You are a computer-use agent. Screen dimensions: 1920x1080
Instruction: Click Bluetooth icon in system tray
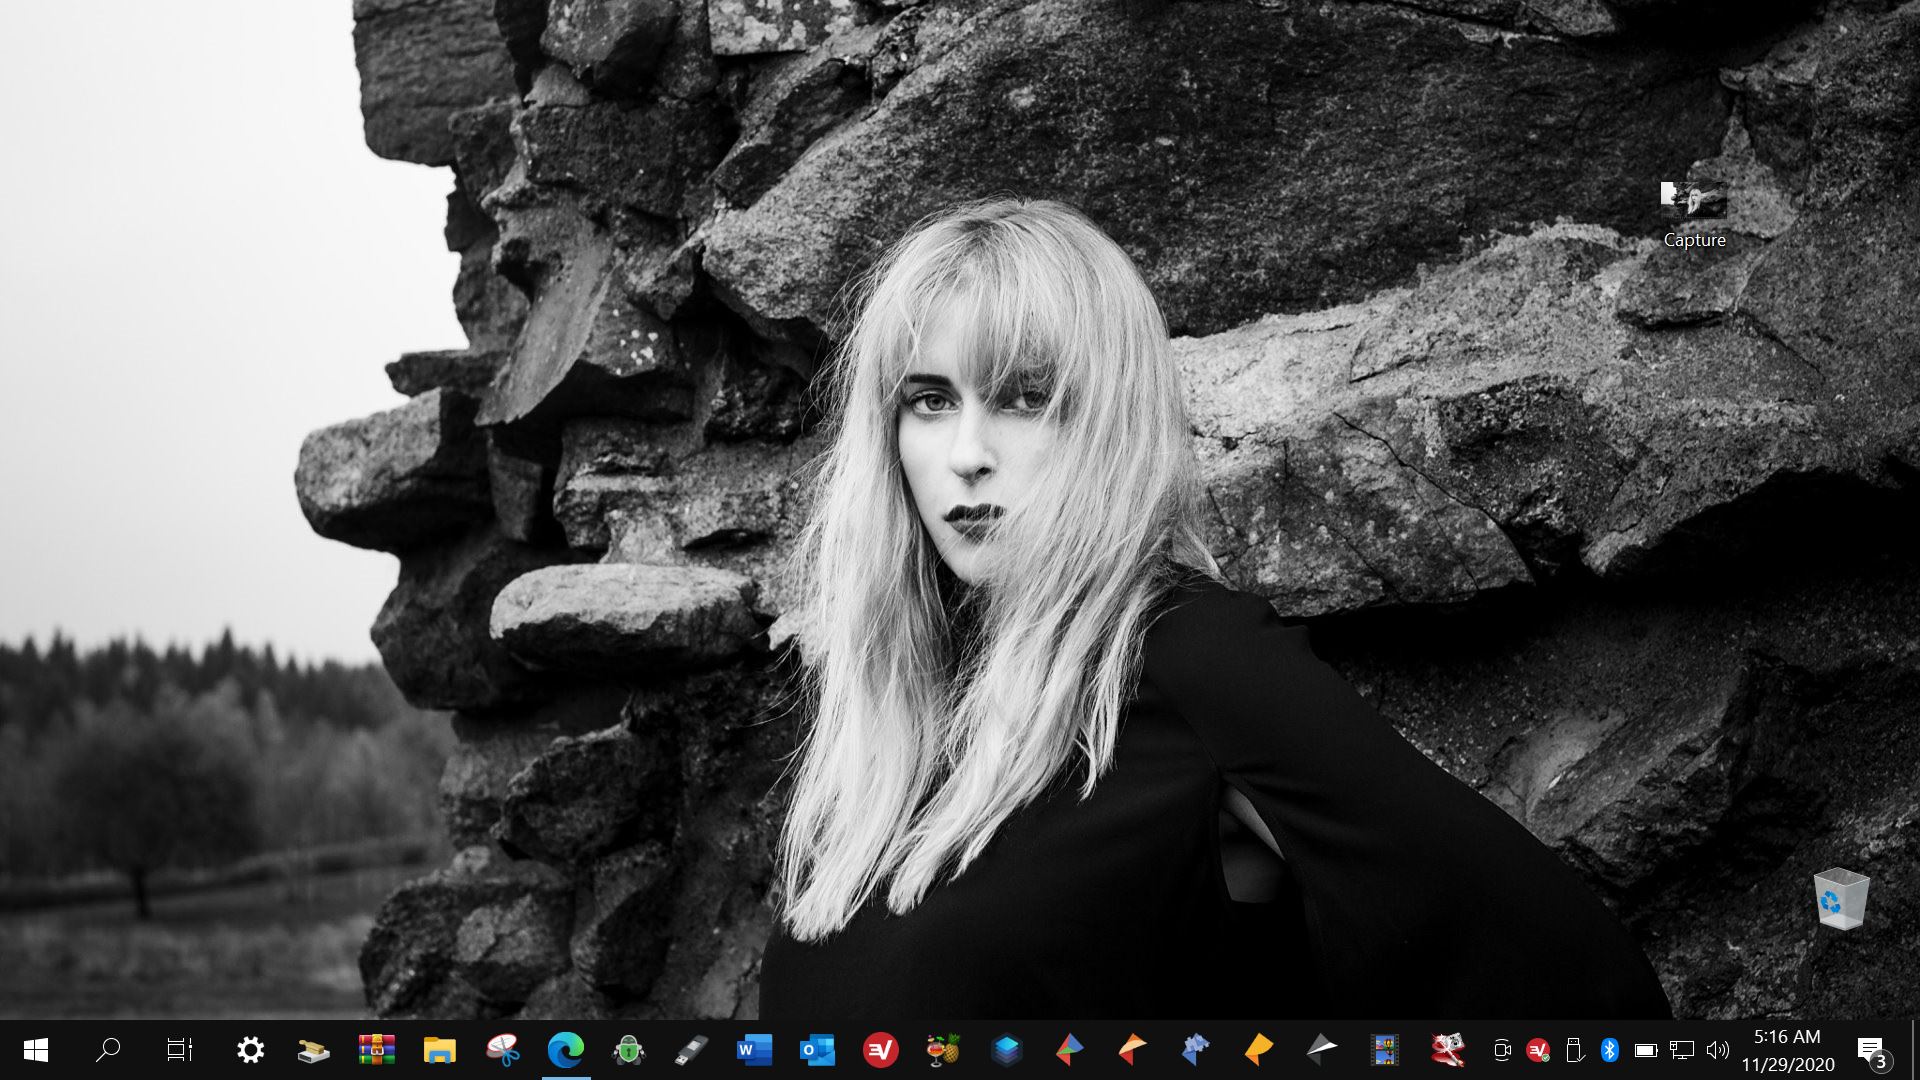(1609, 1050)
